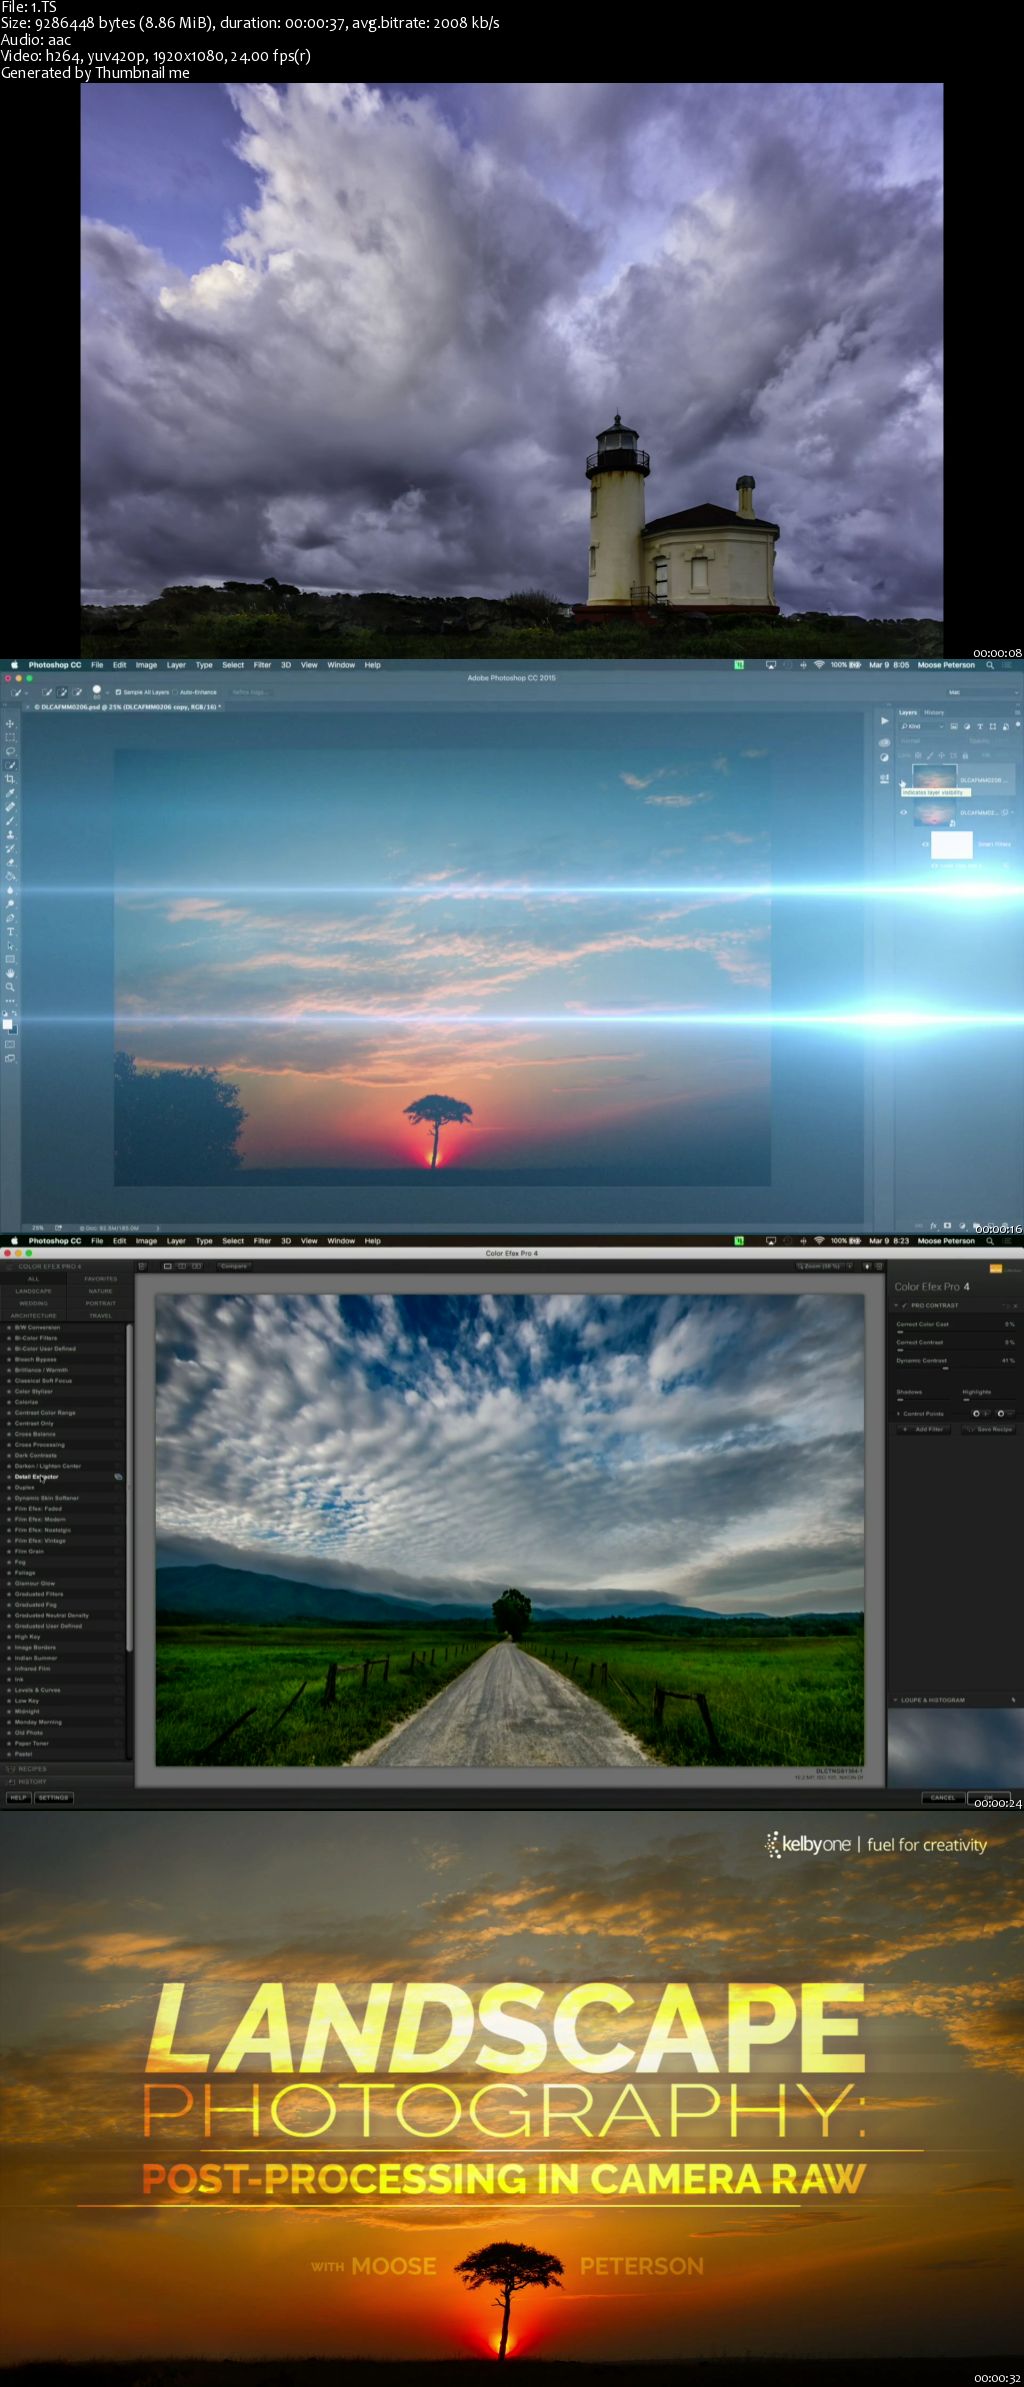
Task: Click the SETTINGS button in Color Efex
Action: point(53,1797)
